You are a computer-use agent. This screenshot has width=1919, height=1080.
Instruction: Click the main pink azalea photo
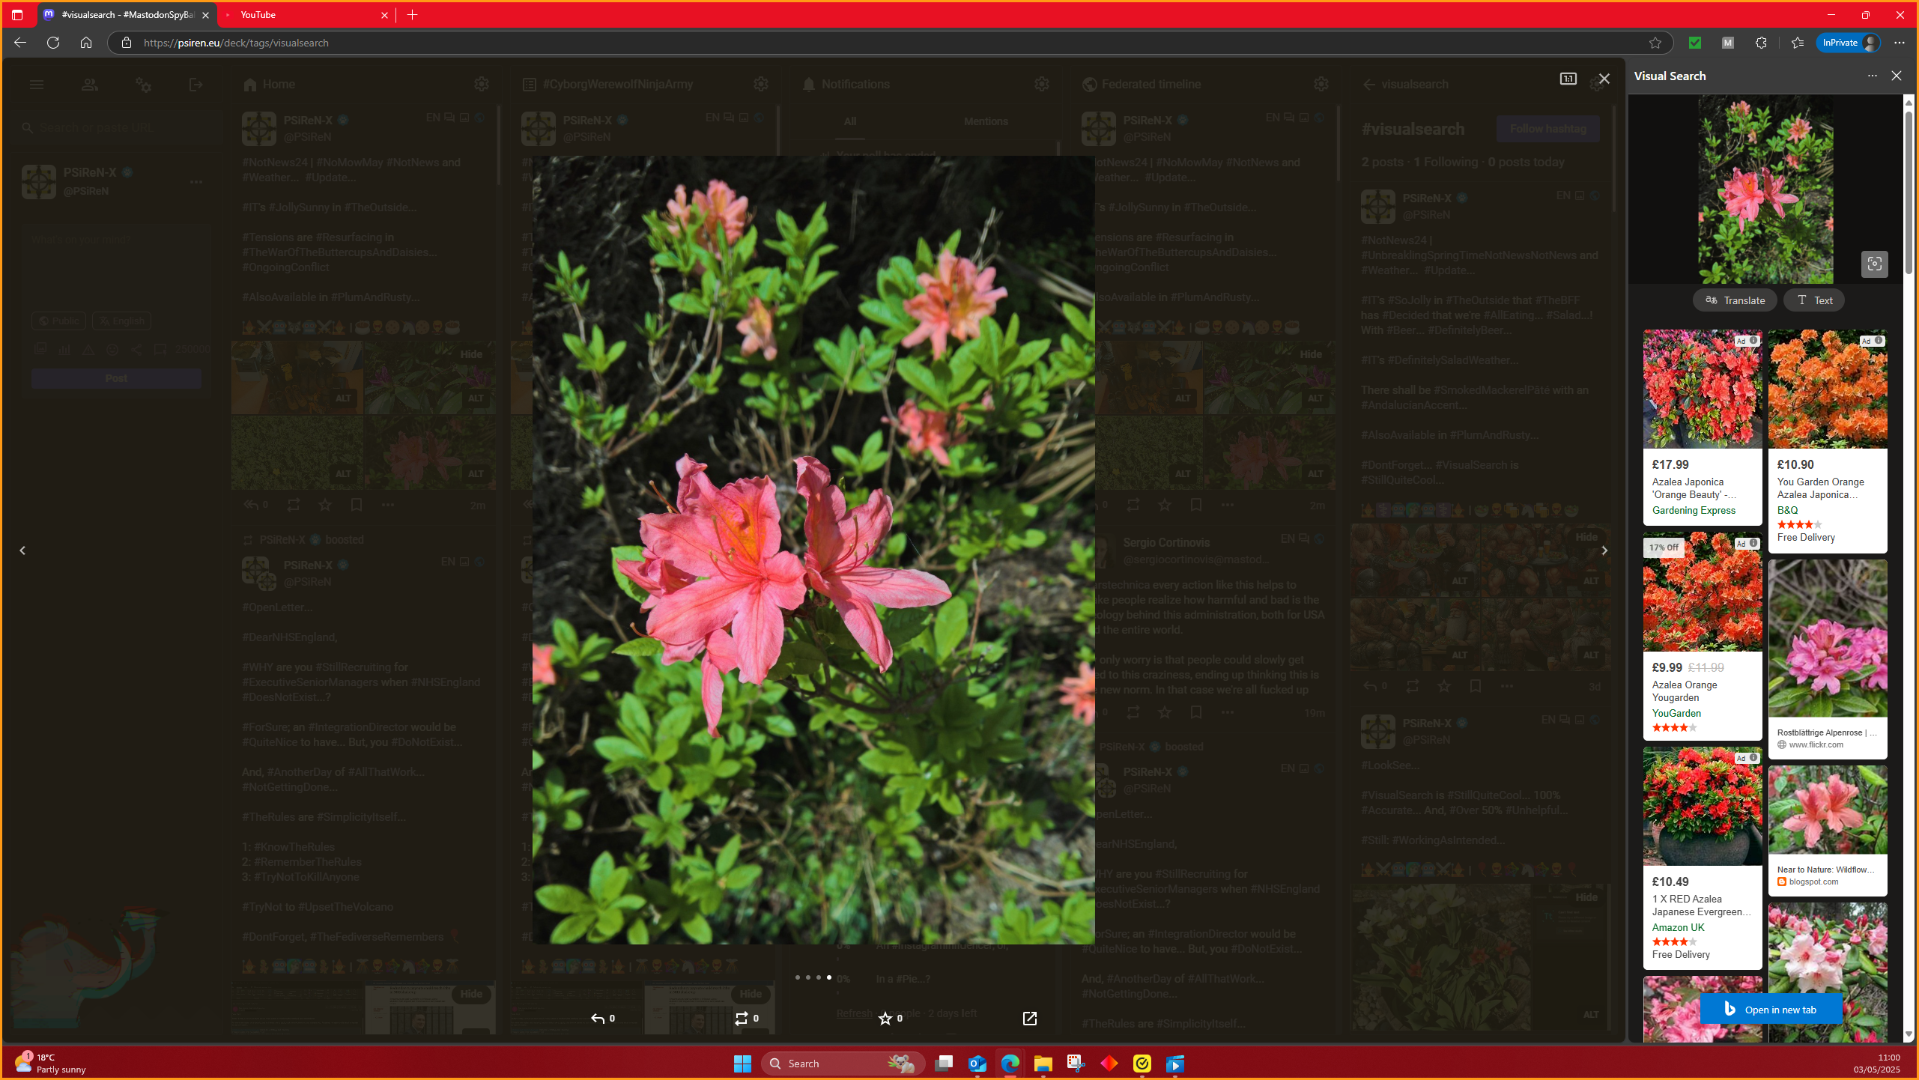[813, 550]
